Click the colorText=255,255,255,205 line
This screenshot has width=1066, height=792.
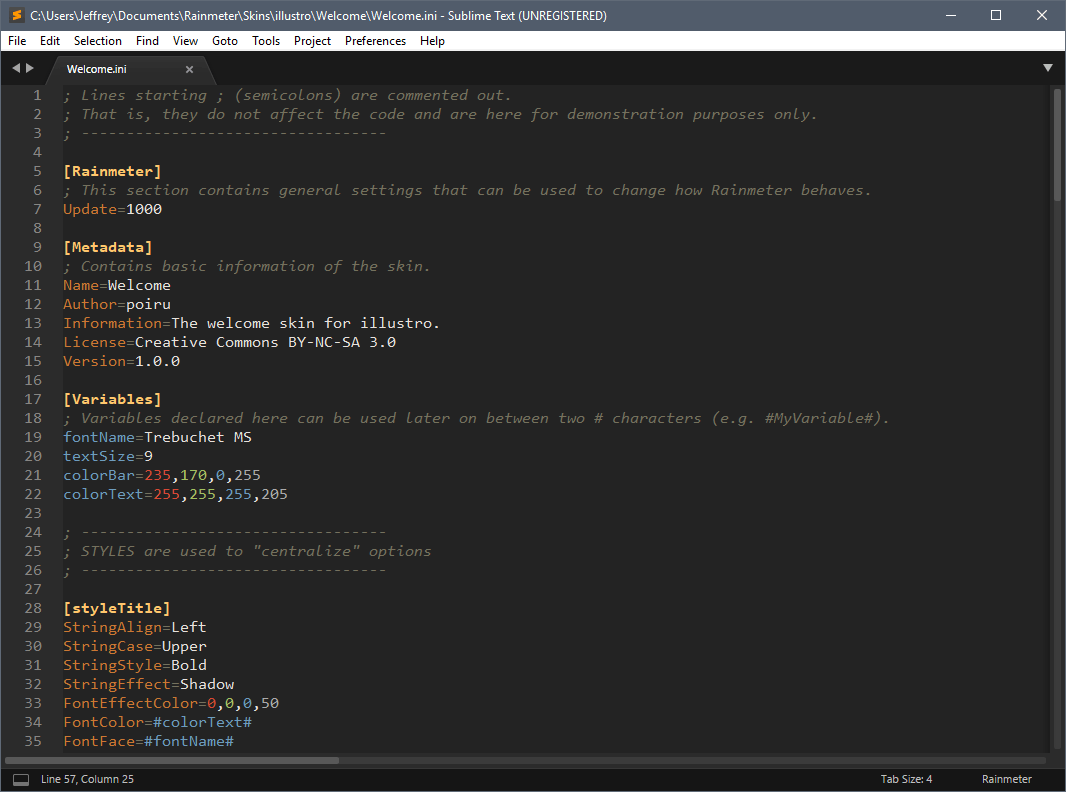point(175,495)
